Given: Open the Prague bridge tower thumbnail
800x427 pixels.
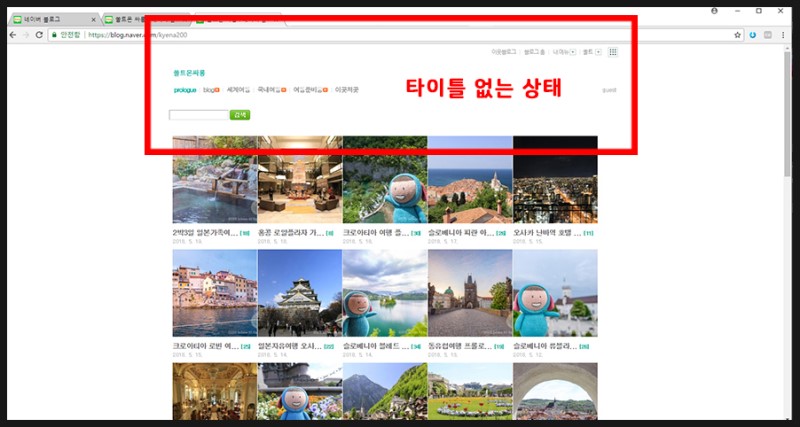Looking at the screenshot, I should (470, 293).
